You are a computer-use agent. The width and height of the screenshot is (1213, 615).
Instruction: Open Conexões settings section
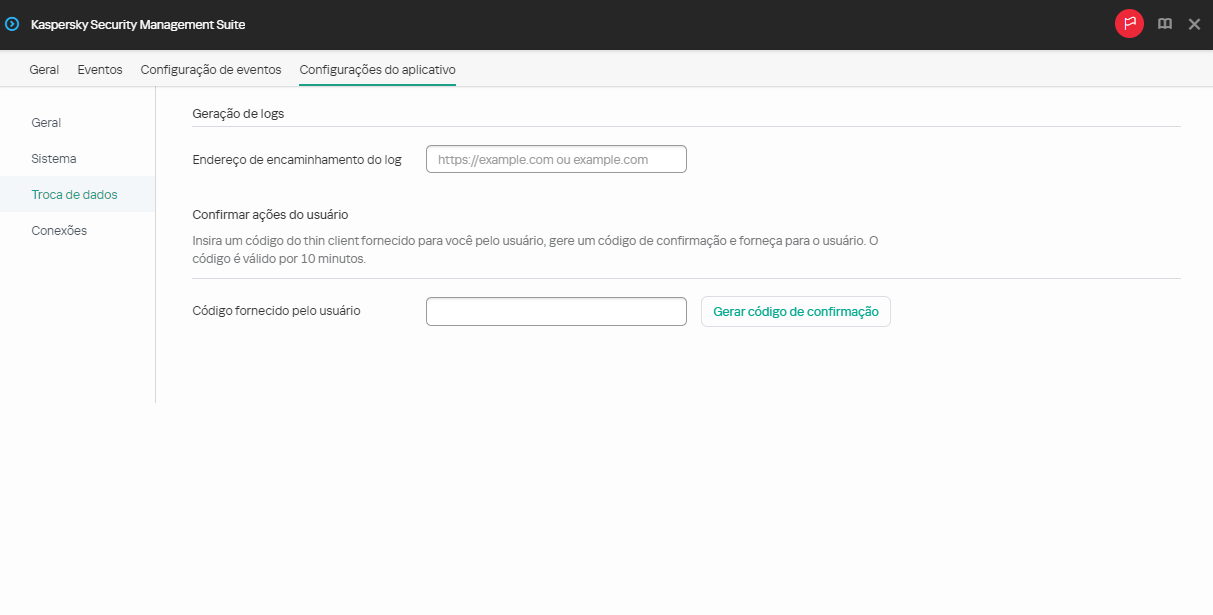(x=58, y=230)
